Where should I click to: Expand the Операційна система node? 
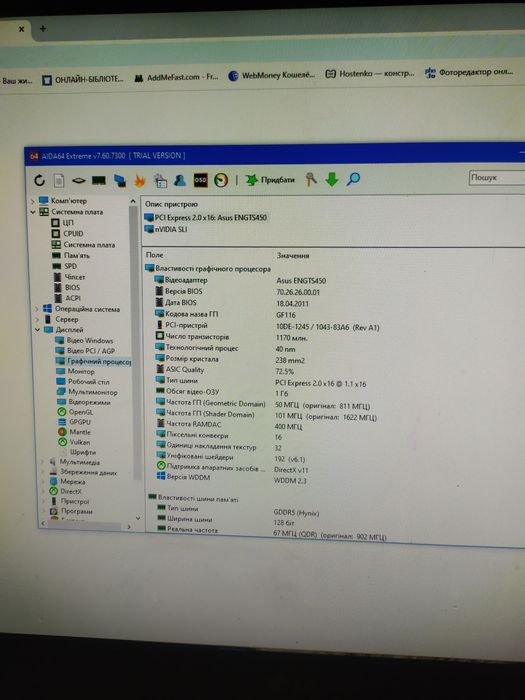pos(37,309)
